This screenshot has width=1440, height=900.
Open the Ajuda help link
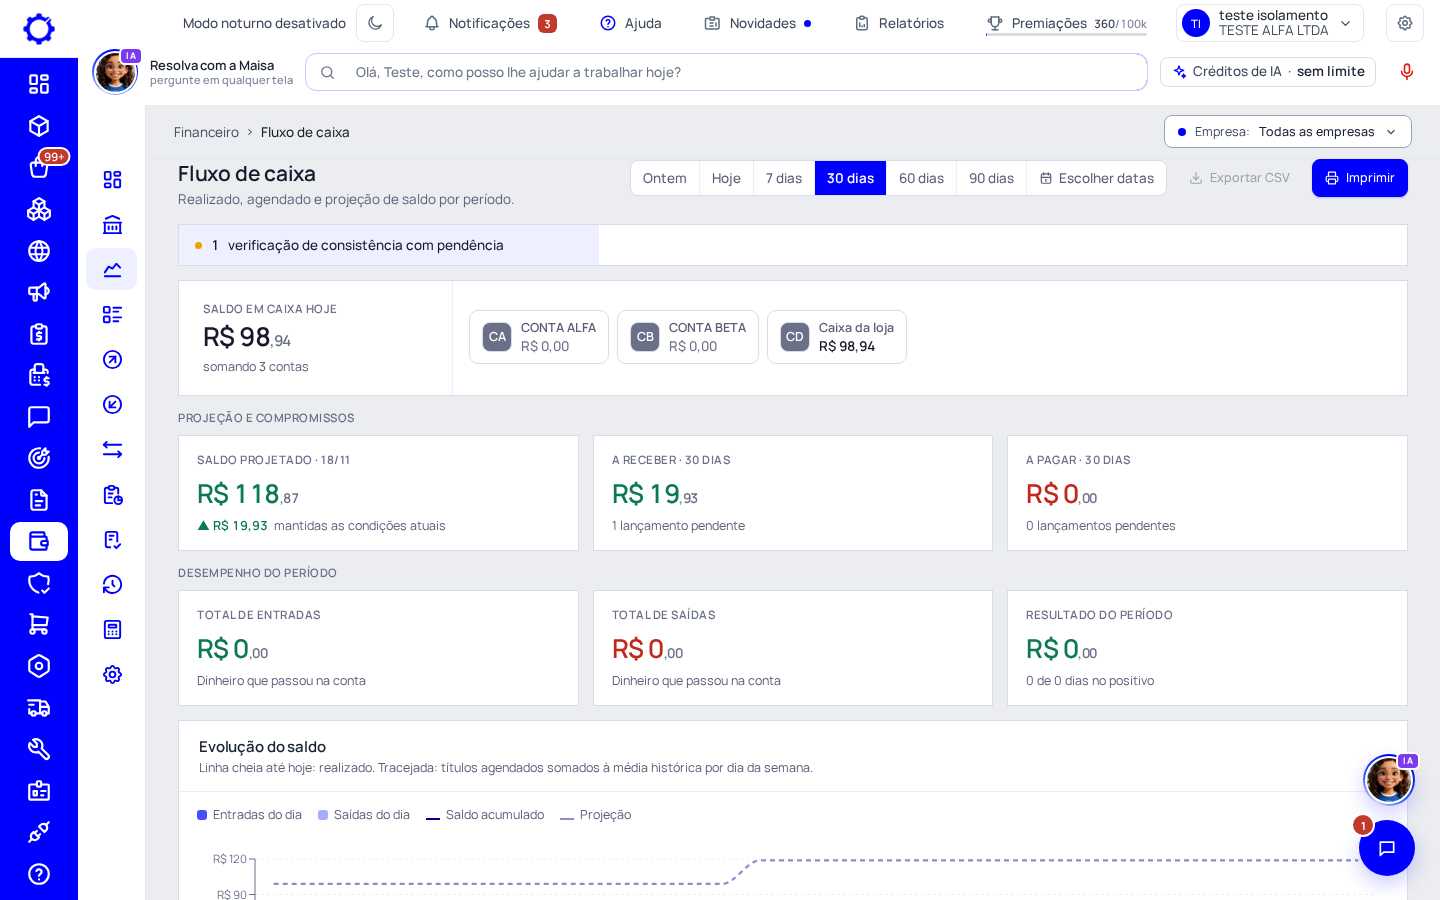(631, 23)
